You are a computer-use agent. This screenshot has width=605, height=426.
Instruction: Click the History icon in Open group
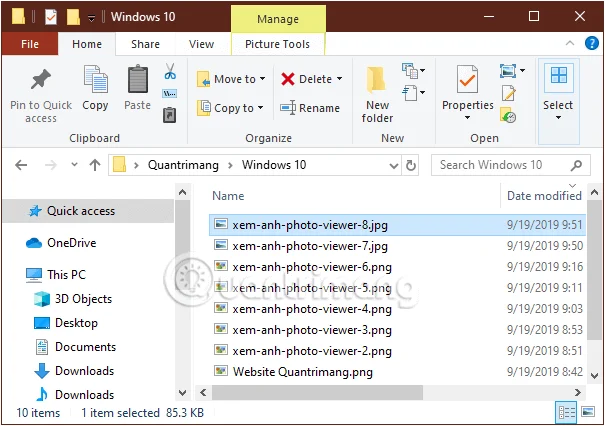coord(508,115)
